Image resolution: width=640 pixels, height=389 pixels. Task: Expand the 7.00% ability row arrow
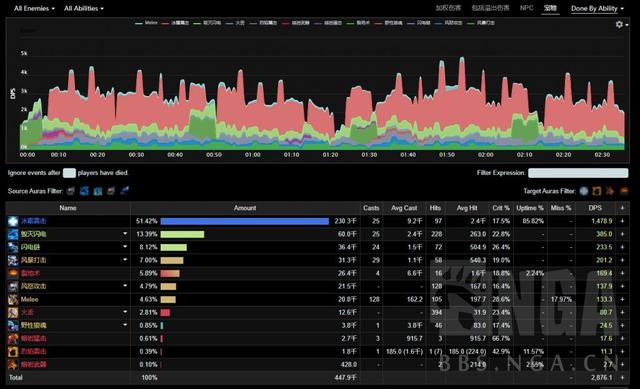pos(125,260)
